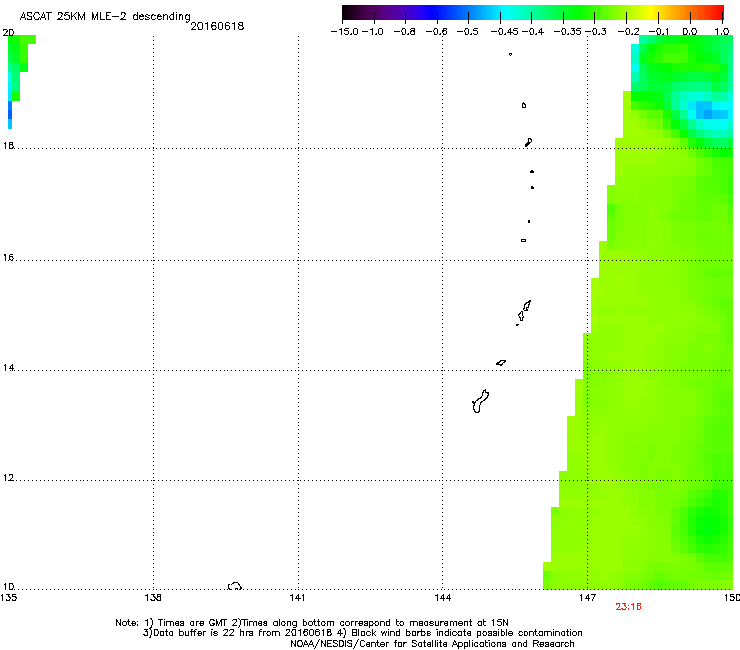This screenshot has width=740, height=650.
Task: Click the longitude label '144'
Action: 442,598
